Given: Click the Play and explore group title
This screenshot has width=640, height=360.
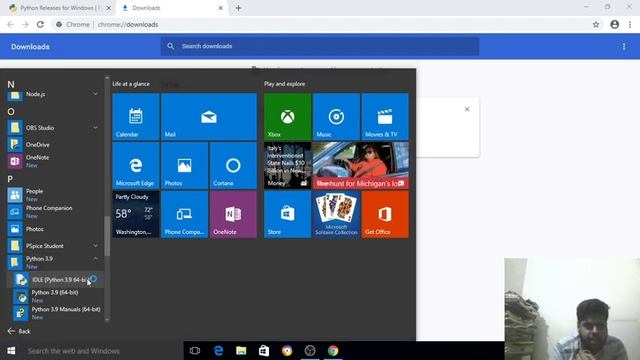Looking at the screenshot, I should coord(284,84).
